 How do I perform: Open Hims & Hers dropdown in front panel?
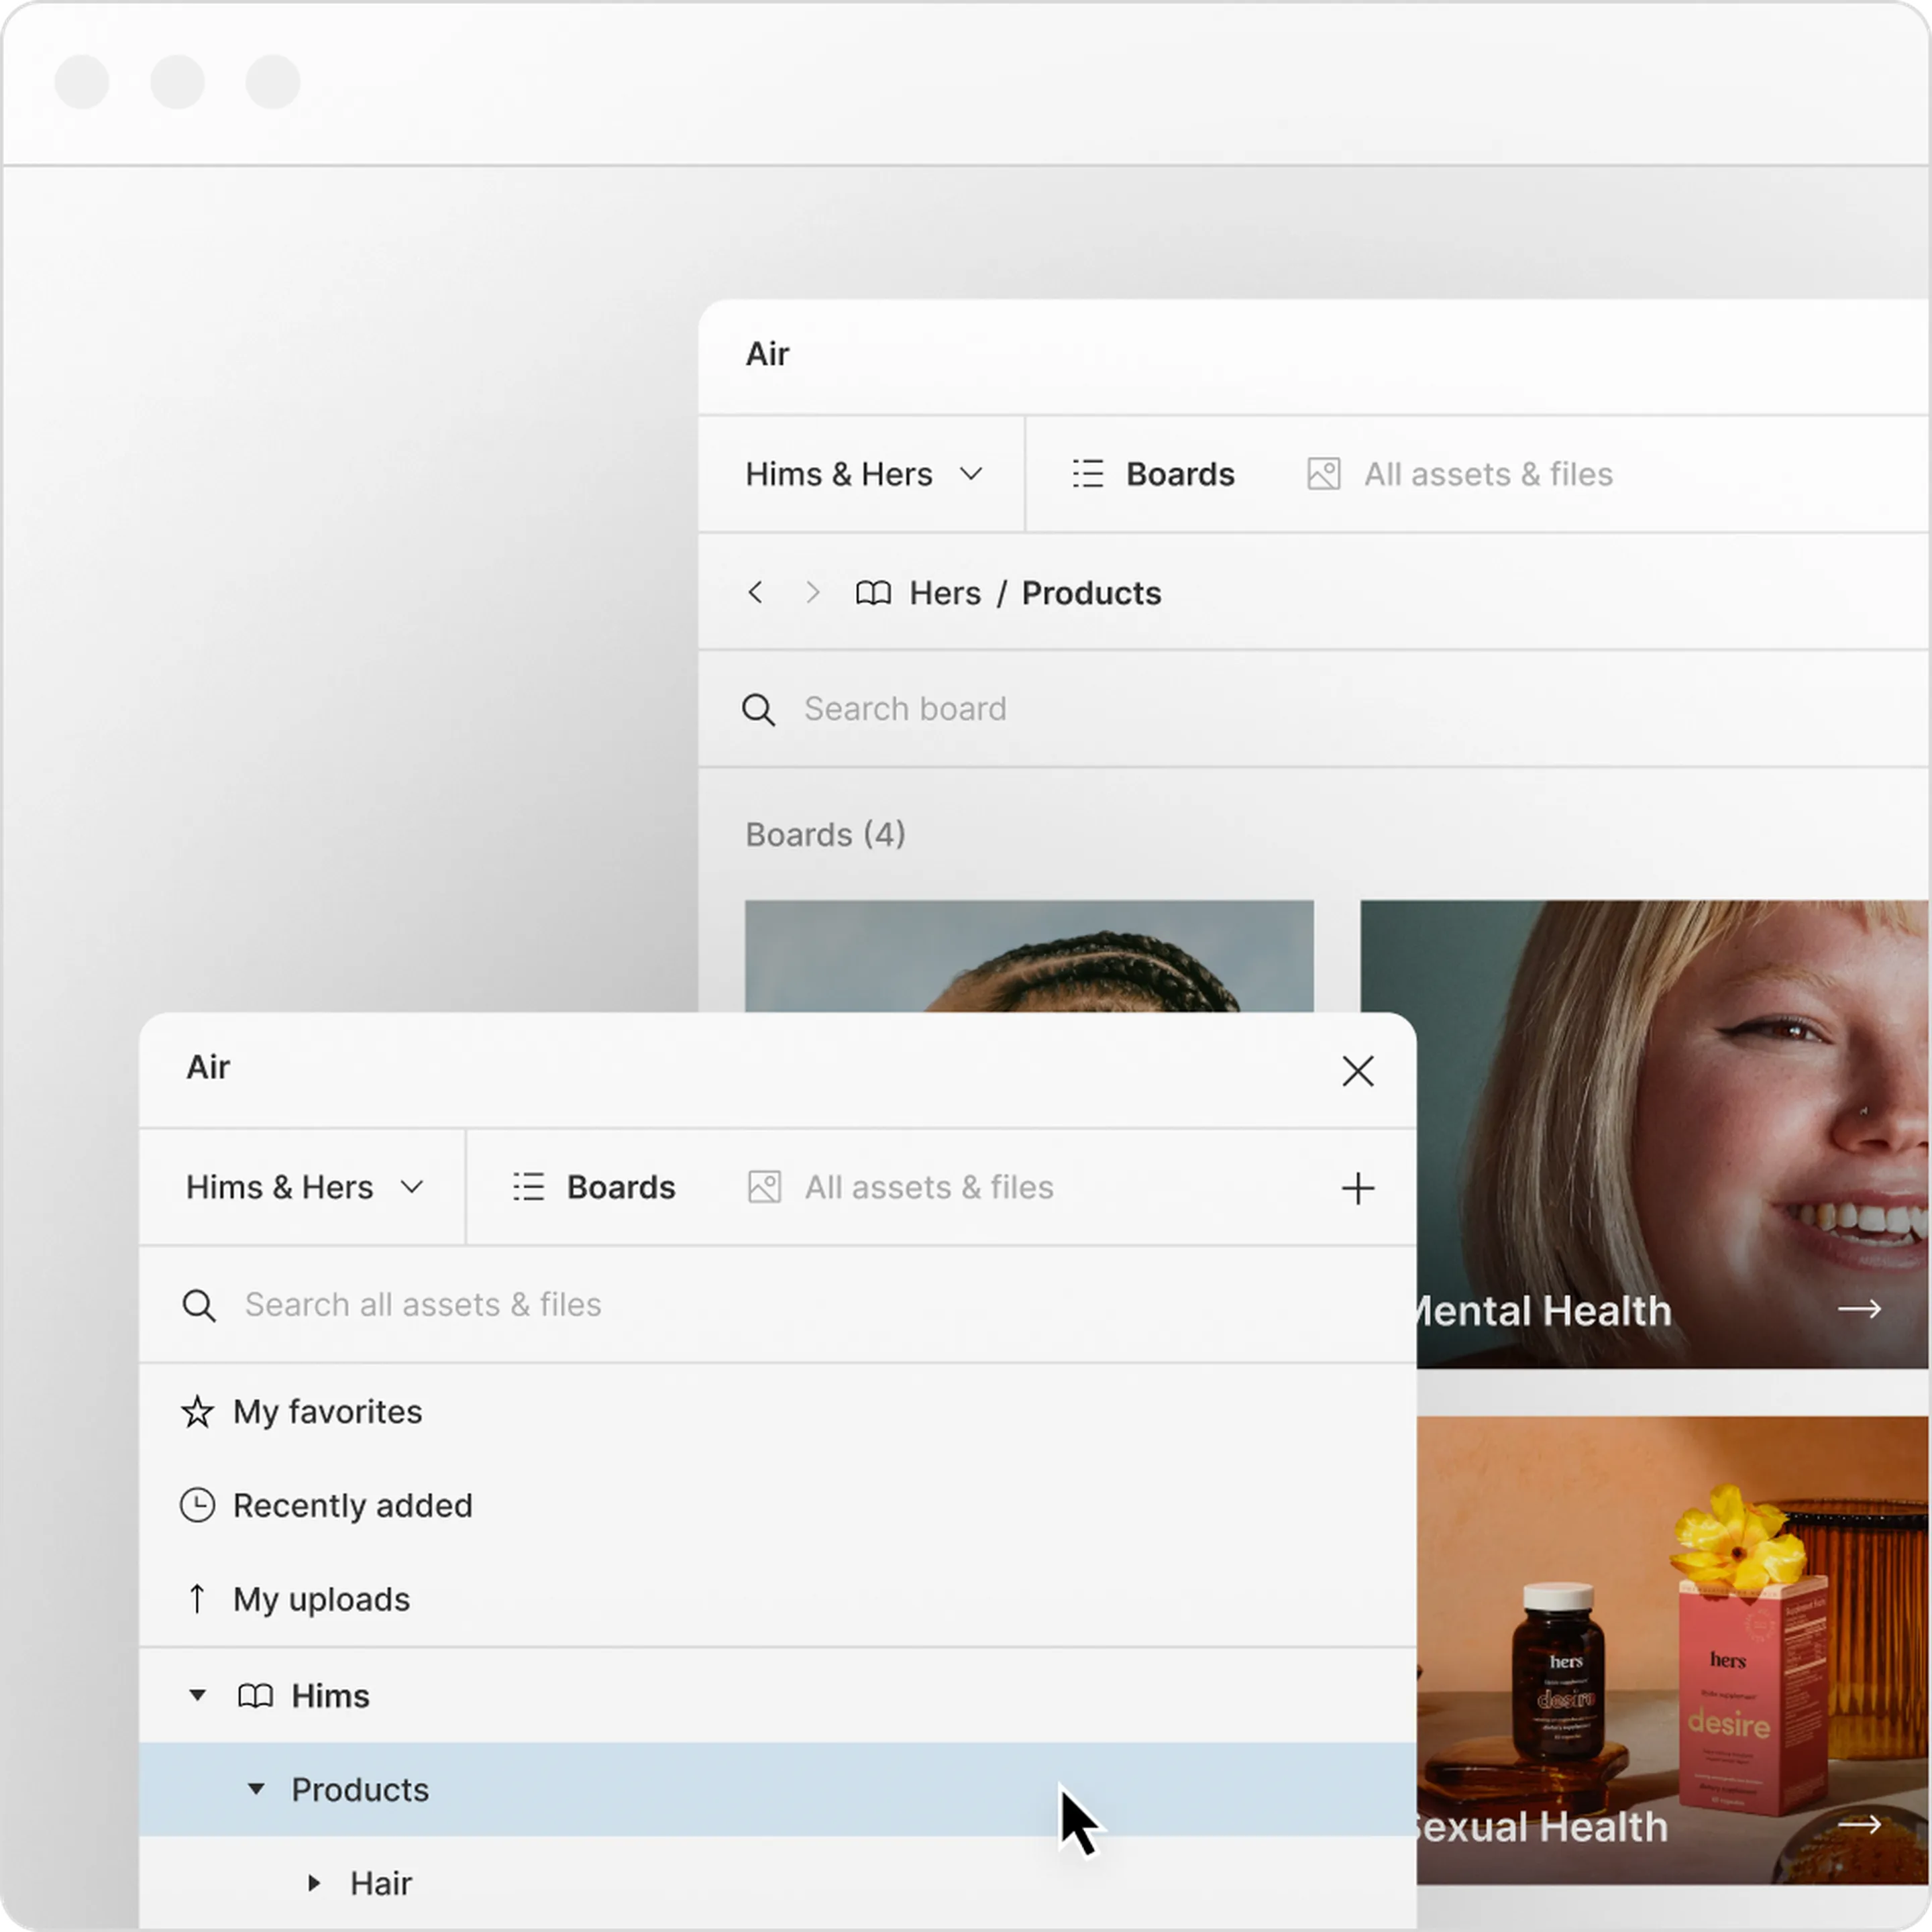point(304,1187)
